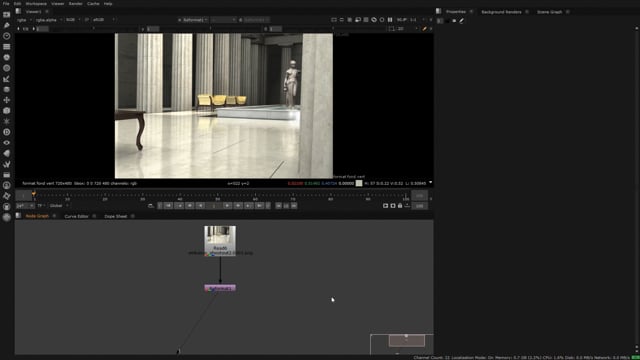Click the Viewer pane layout icon
Viewport: 640px width, 360px height.
coord(19,11)
